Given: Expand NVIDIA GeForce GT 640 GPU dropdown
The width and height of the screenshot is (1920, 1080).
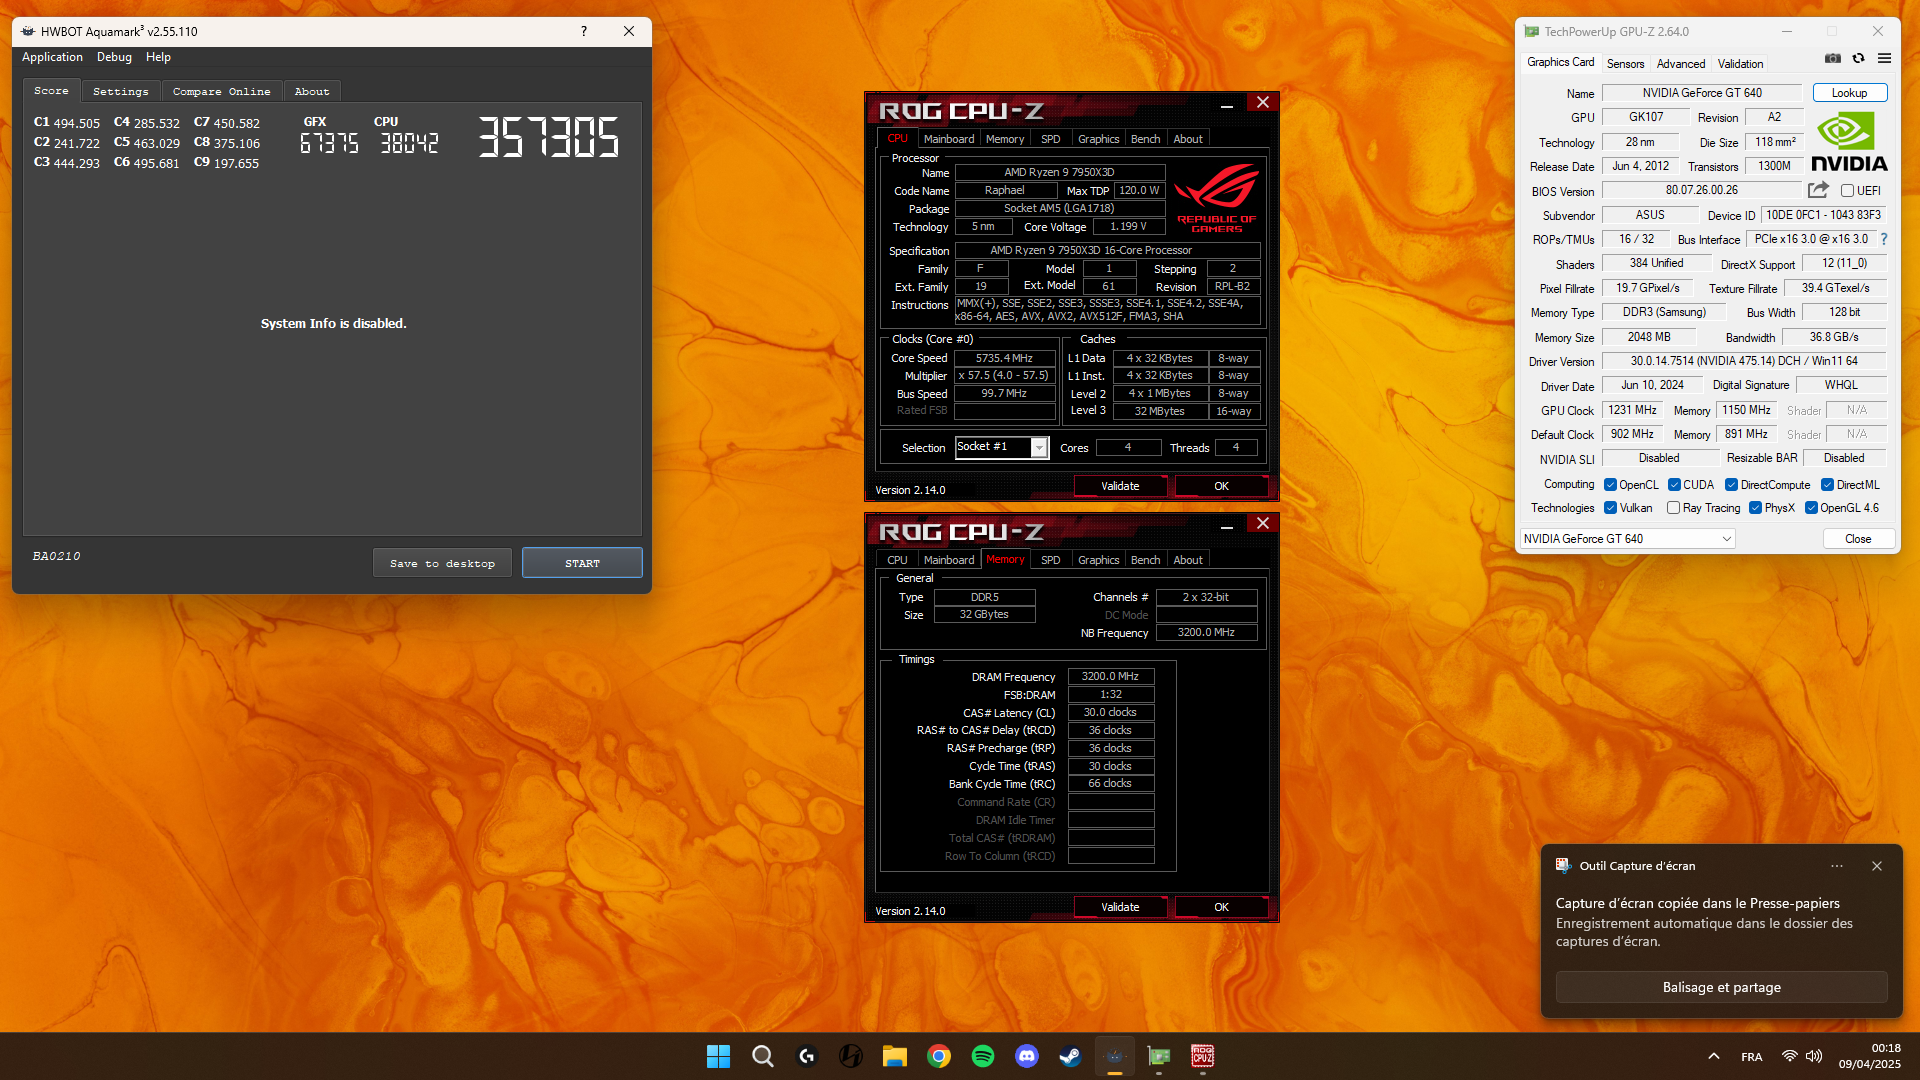Looking at the screenshot, I should (x=1627, y=538).
